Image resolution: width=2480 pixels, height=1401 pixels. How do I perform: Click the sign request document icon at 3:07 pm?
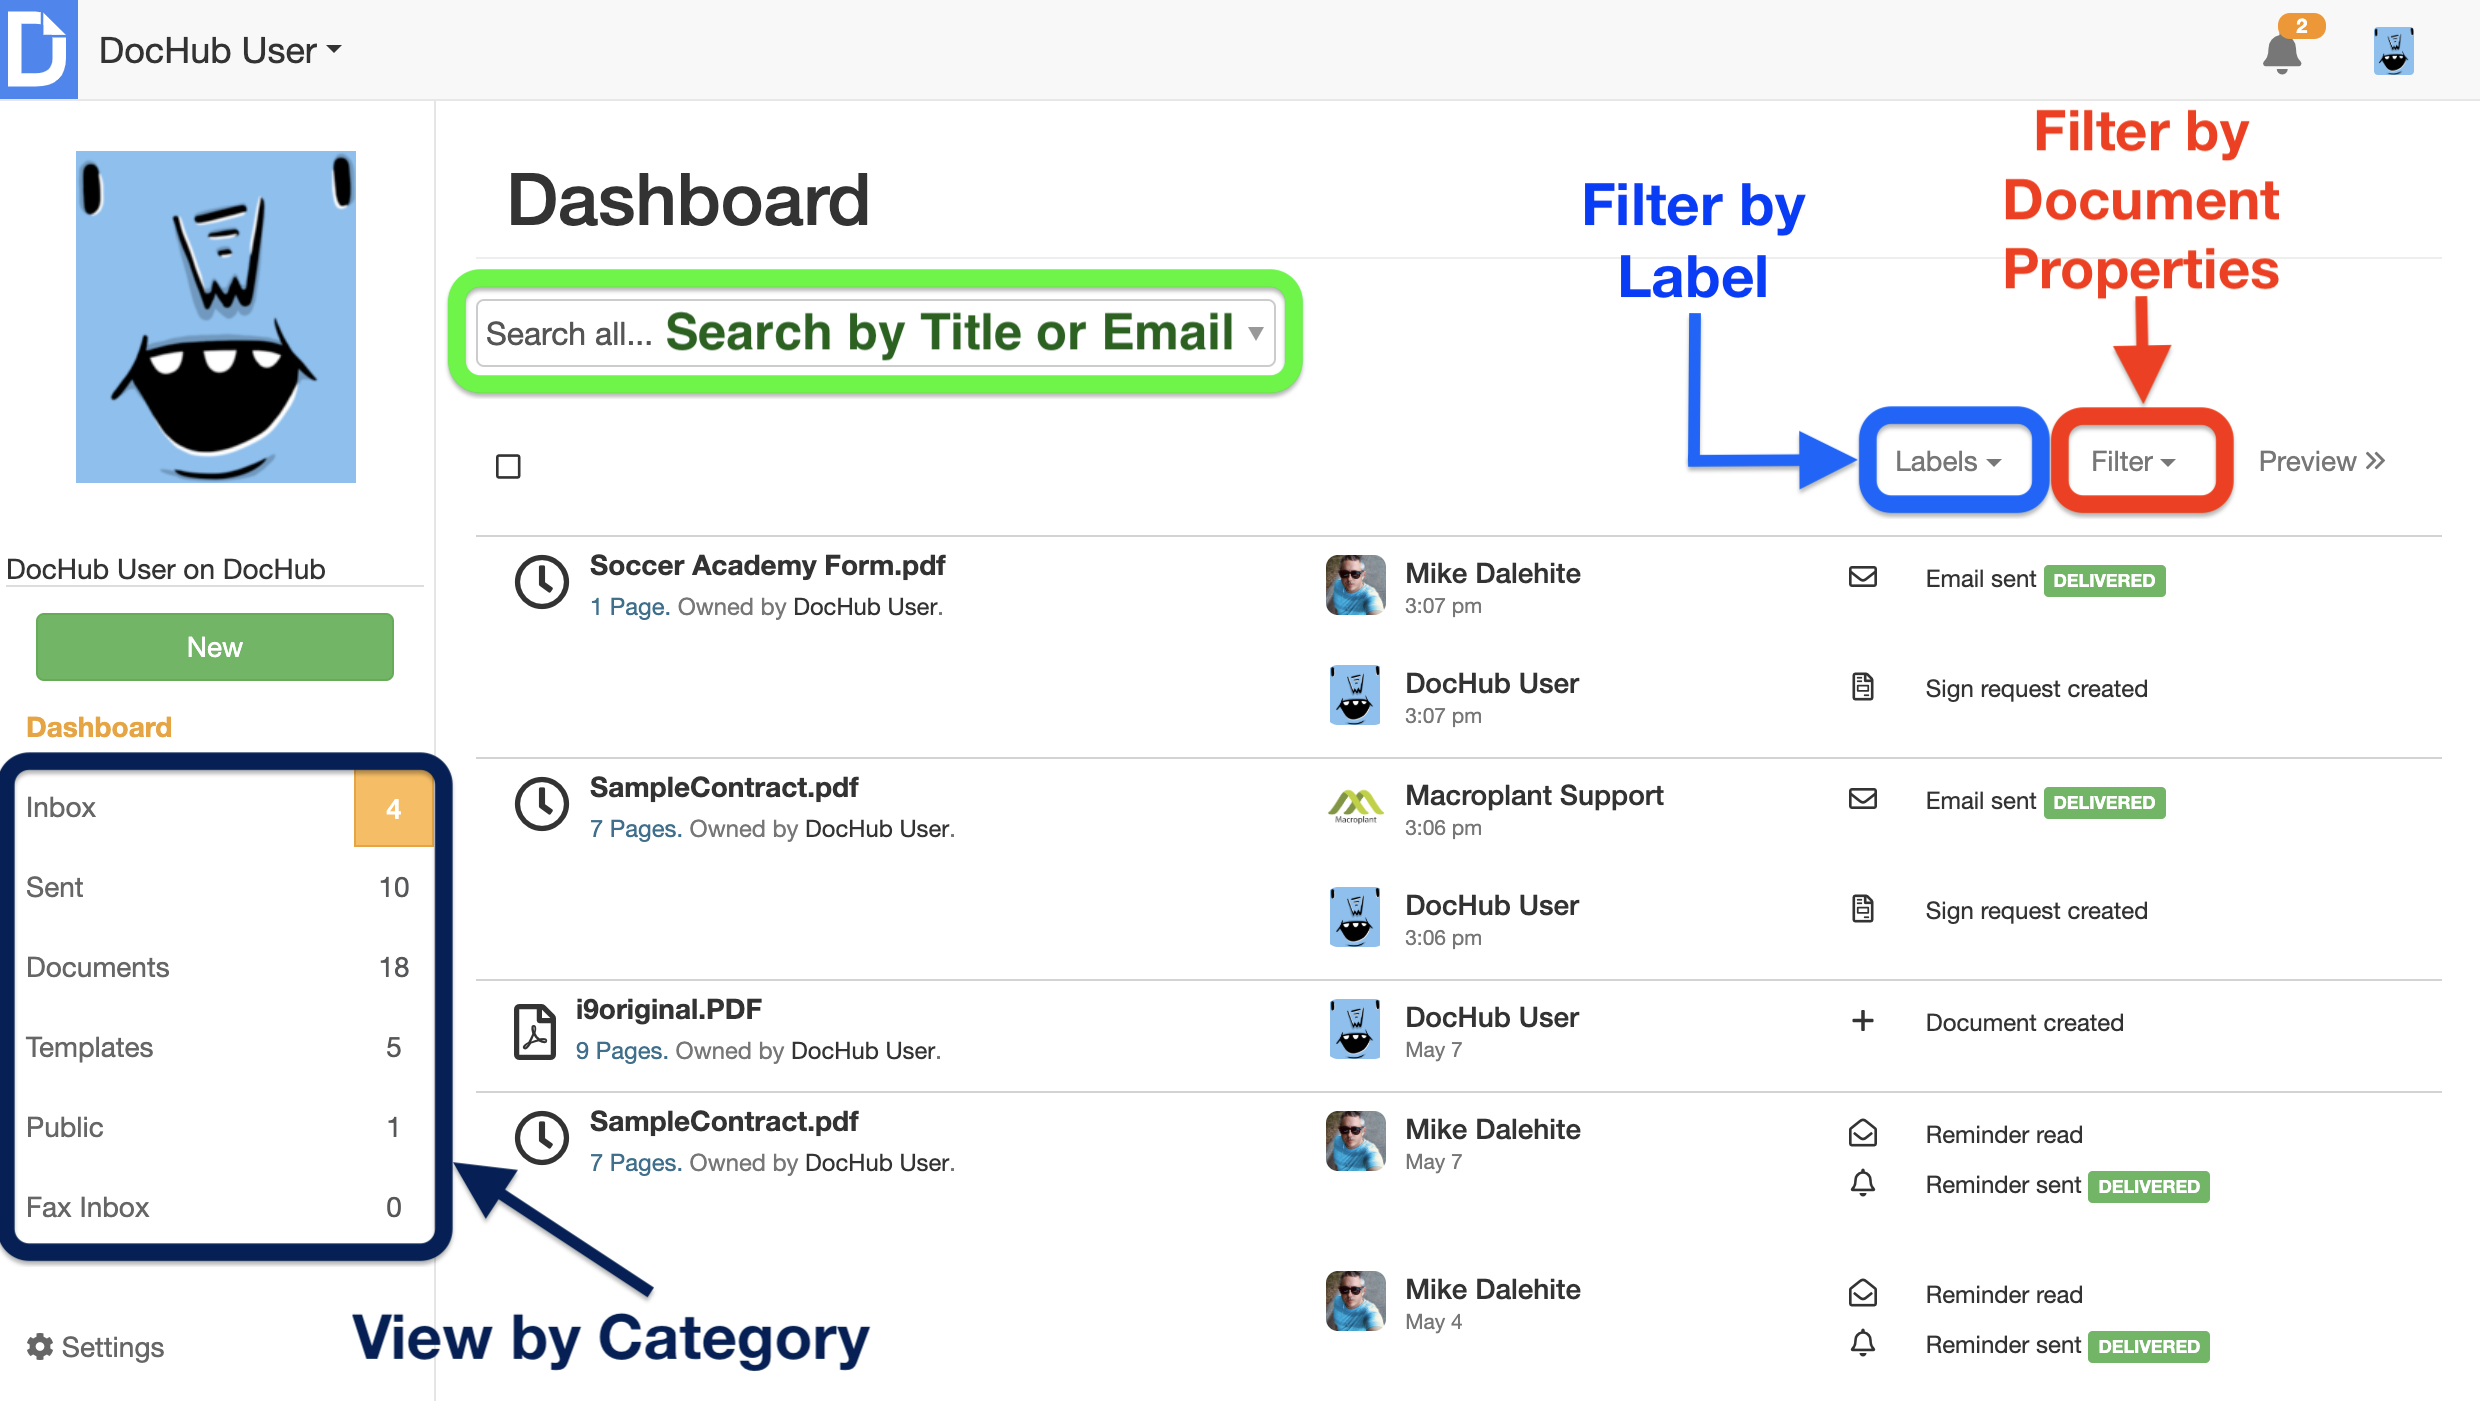click(1862, 687)
